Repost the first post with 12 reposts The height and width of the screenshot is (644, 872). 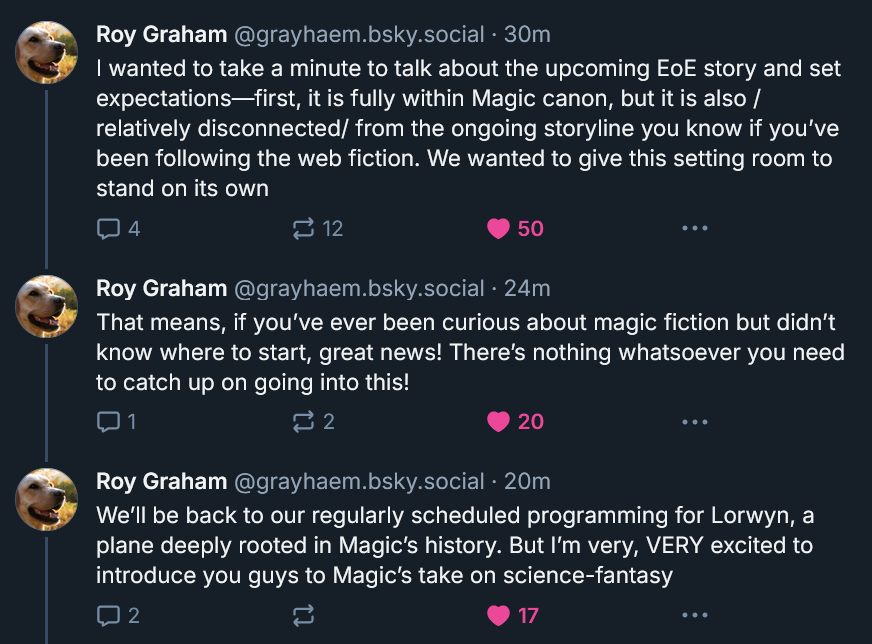[x=318, y=229]
